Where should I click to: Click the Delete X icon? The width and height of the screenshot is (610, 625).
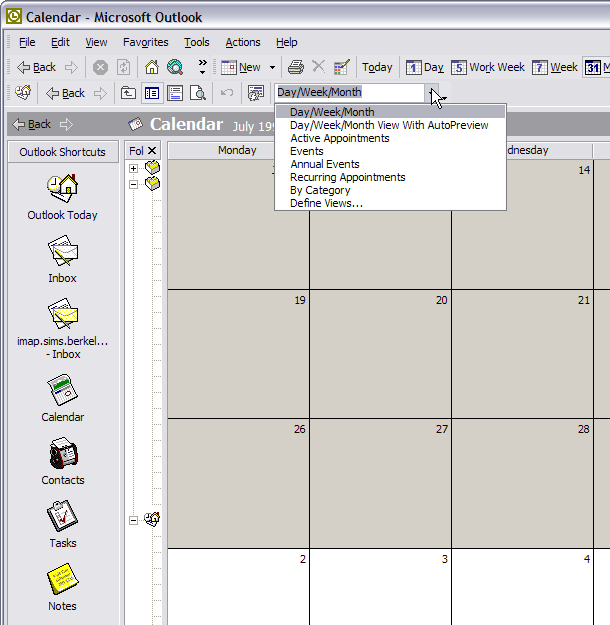(318, 67)
